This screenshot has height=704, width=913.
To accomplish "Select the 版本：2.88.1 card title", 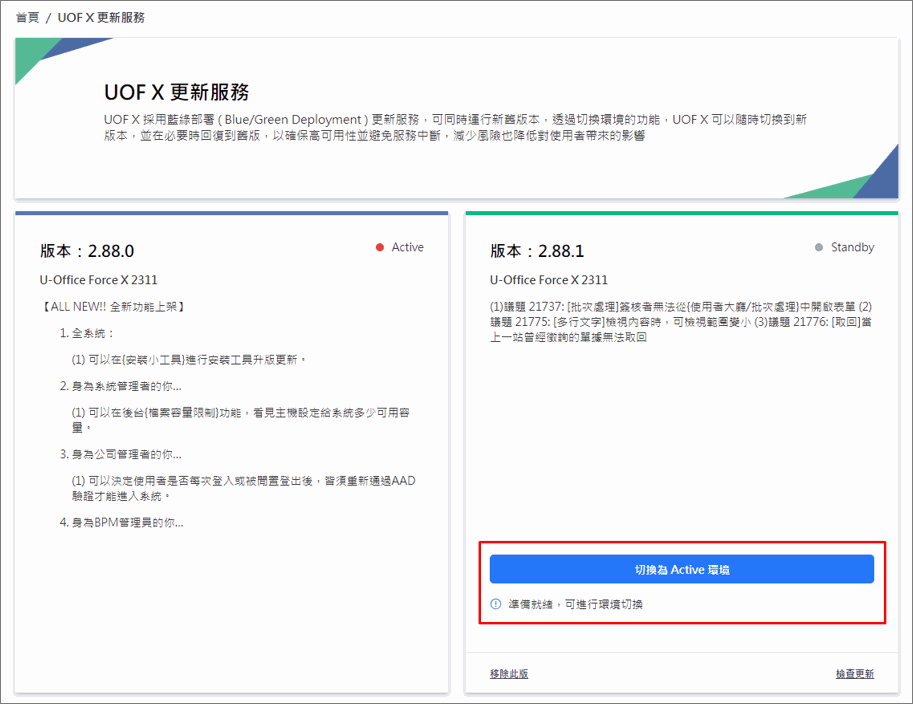I will (x=537, y=251).
